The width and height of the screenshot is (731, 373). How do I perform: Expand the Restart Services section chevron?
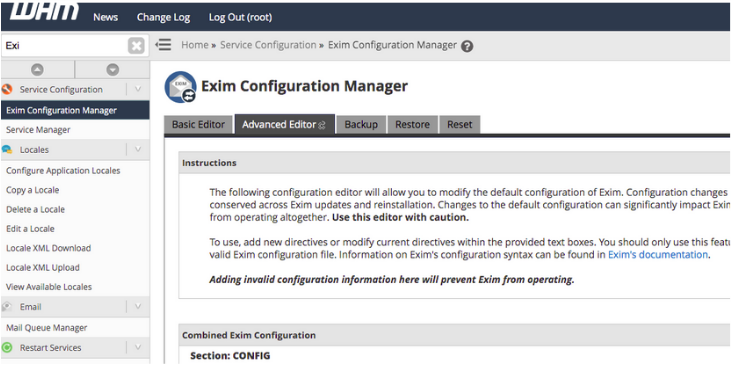click(138, 347)
